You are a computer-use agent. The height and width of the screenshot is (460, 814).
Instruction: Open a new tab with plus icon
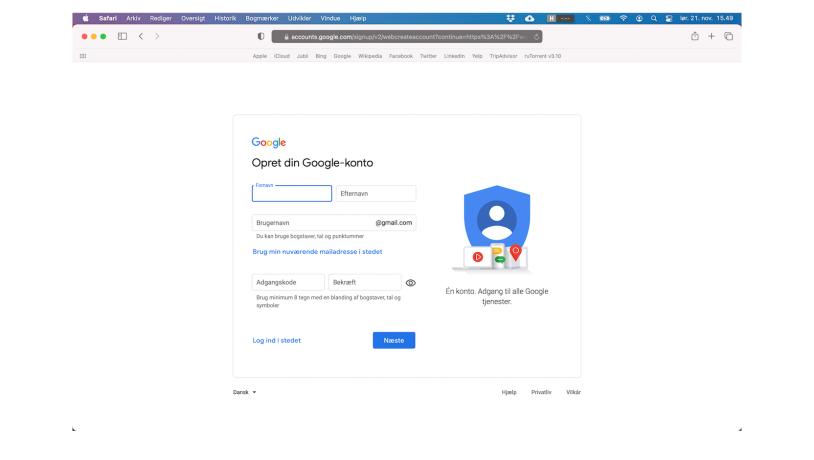tap(711, 36)
